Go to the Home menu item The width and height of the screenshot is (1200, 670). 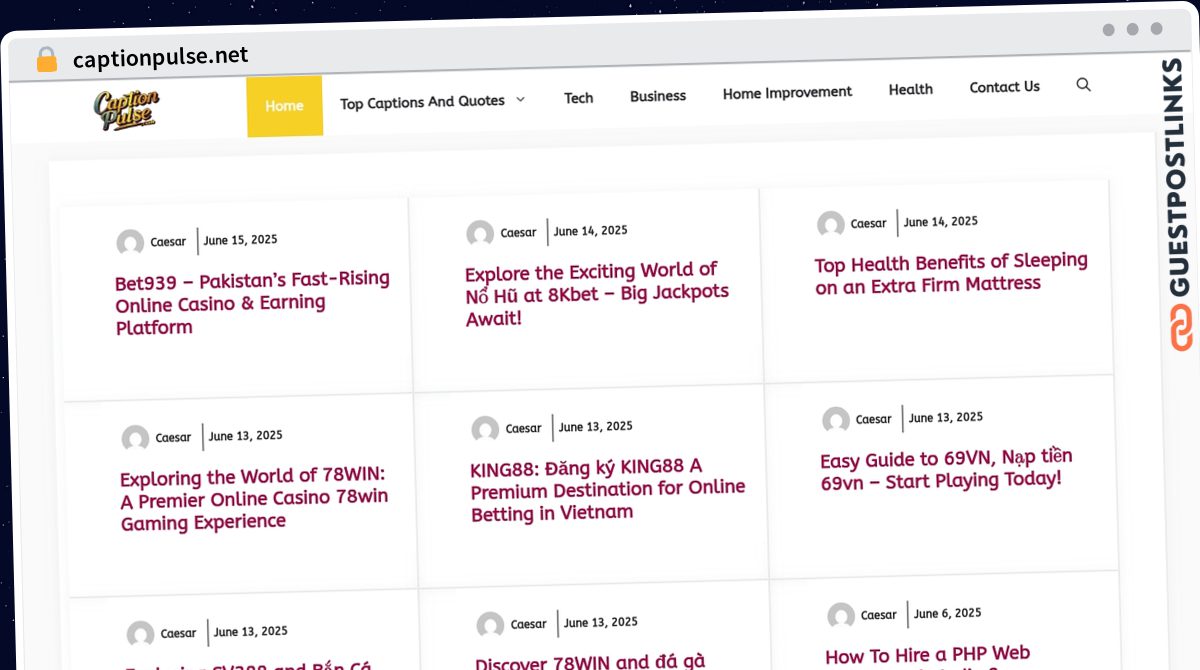pos(284,105)
